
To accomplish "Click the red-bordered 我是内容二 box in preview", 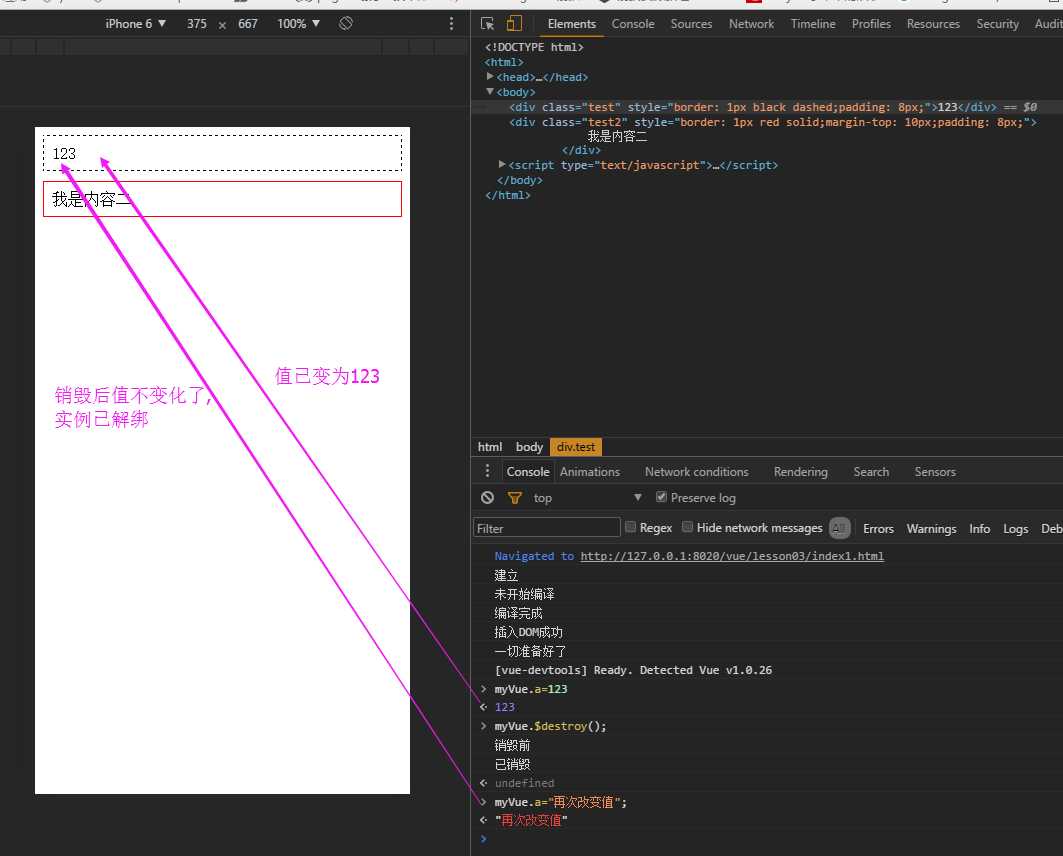I will [222, 199].
